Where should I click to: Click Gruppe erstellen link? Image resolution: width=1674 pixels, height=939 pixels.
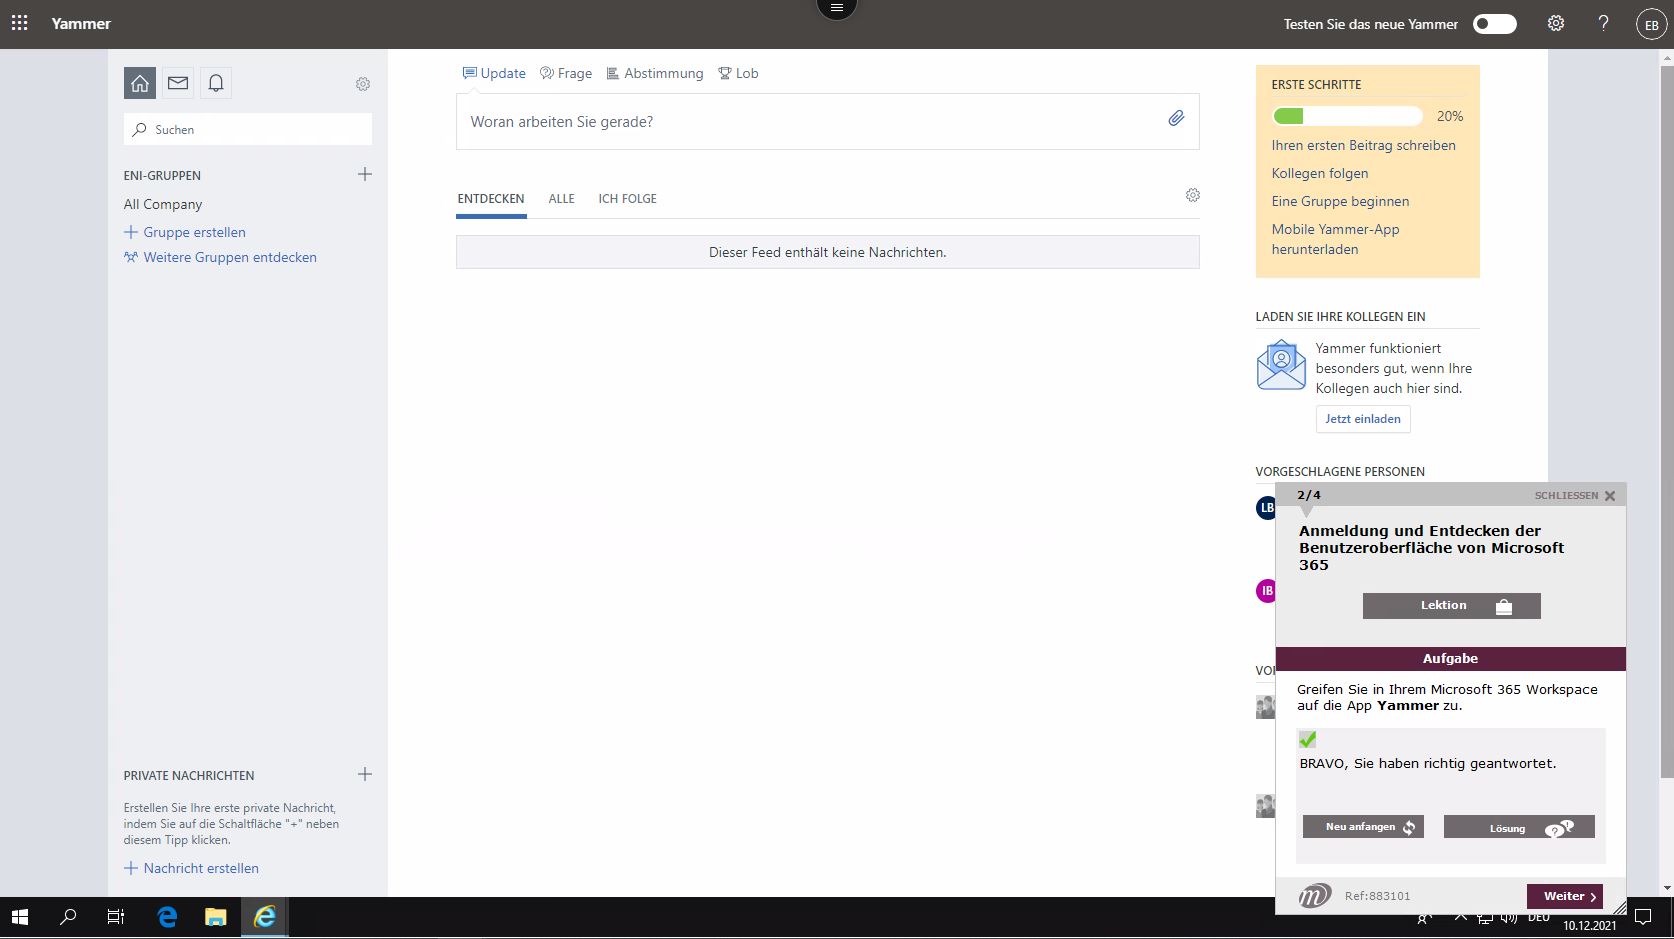coord(185,232)
